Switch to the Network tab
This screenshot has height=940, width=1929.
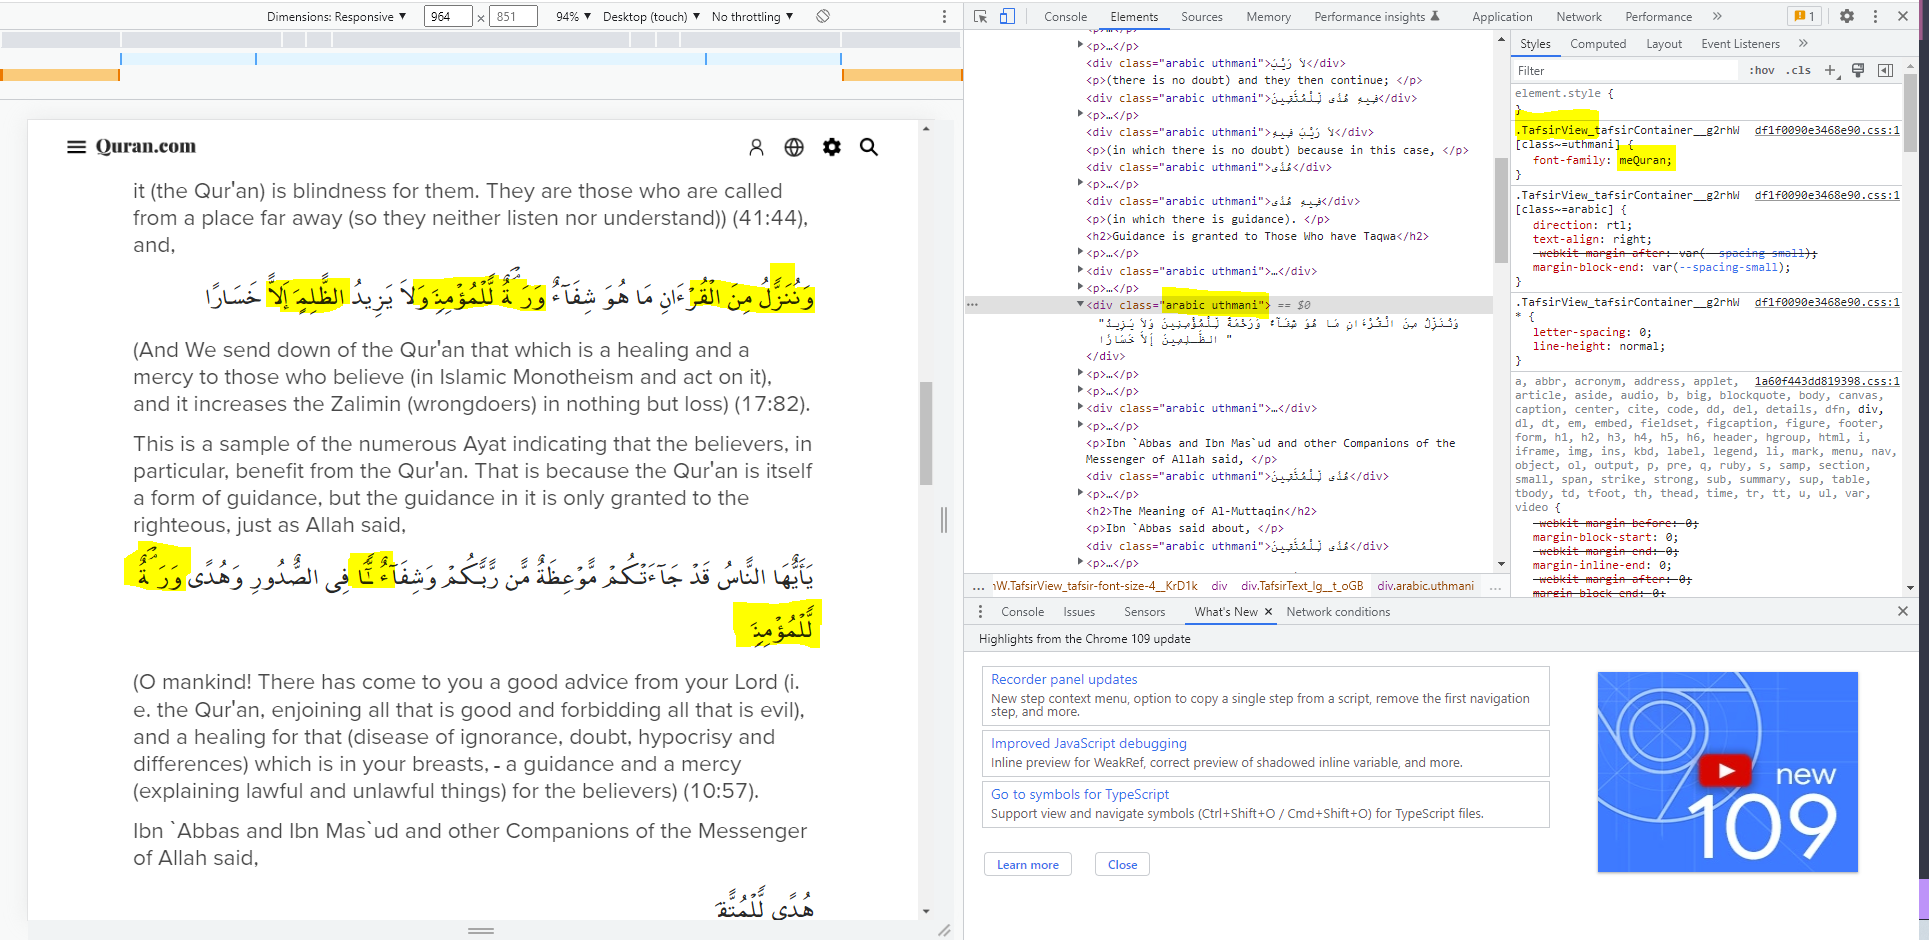[1578, 16]
